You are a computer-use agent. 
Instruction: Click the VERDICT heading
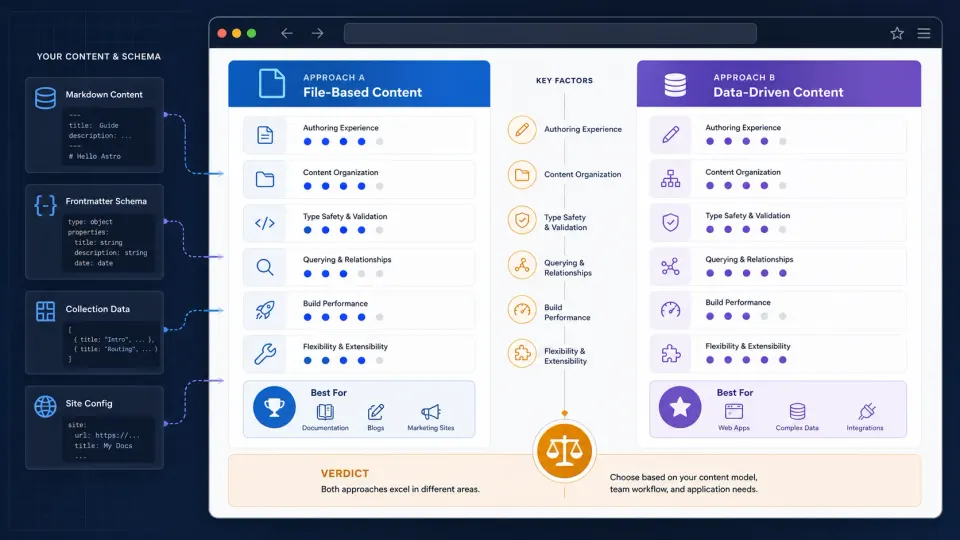click(x=345, y=473)
